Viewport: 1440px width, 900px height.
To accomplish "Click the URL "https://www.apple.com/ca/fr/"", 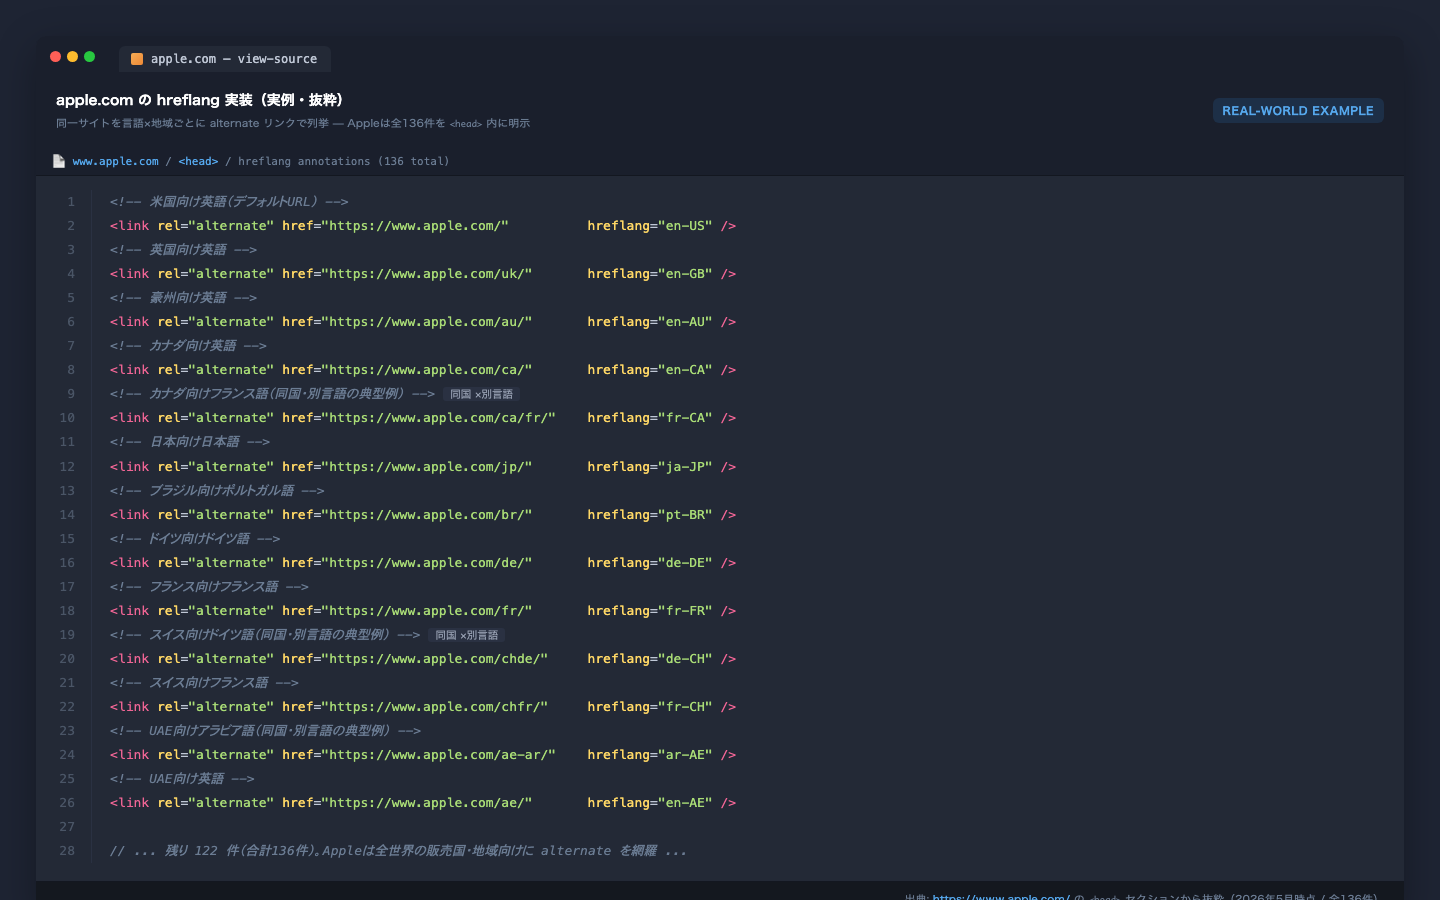I will click(x=439, y=418).
